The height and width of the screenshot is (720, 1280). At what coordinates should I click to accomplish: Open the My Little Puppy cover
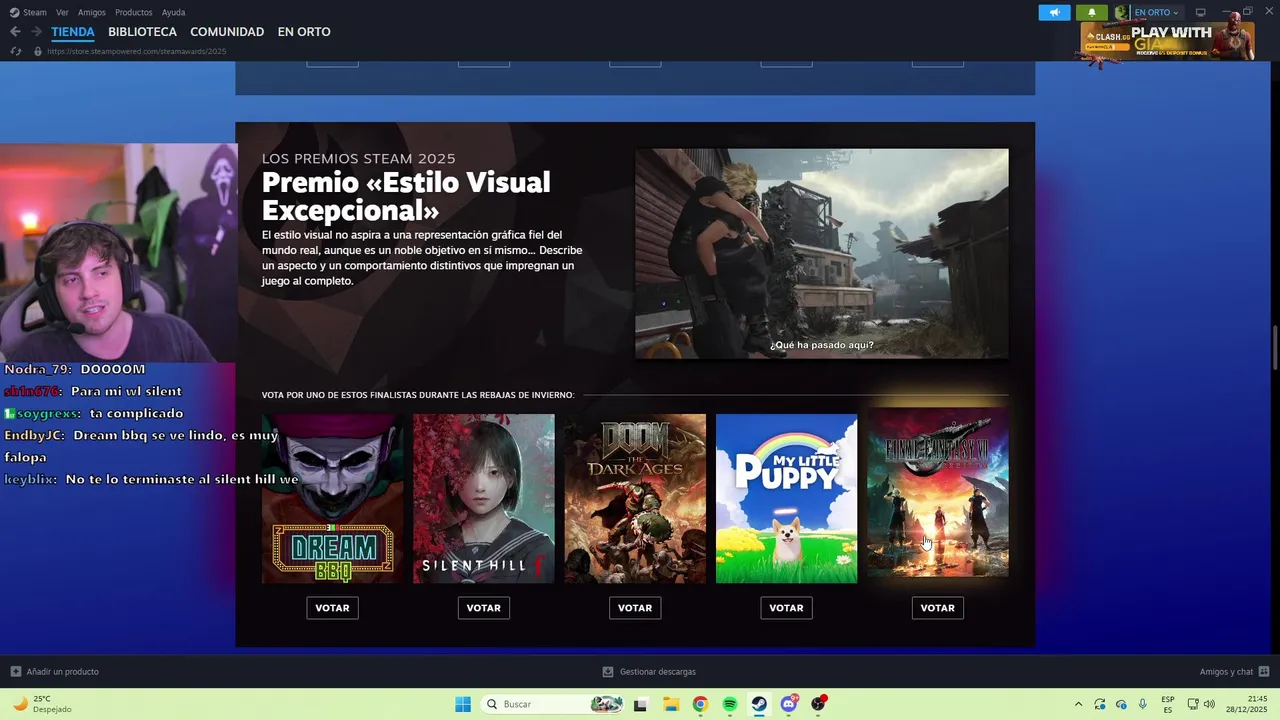click(x=786, y=498)
